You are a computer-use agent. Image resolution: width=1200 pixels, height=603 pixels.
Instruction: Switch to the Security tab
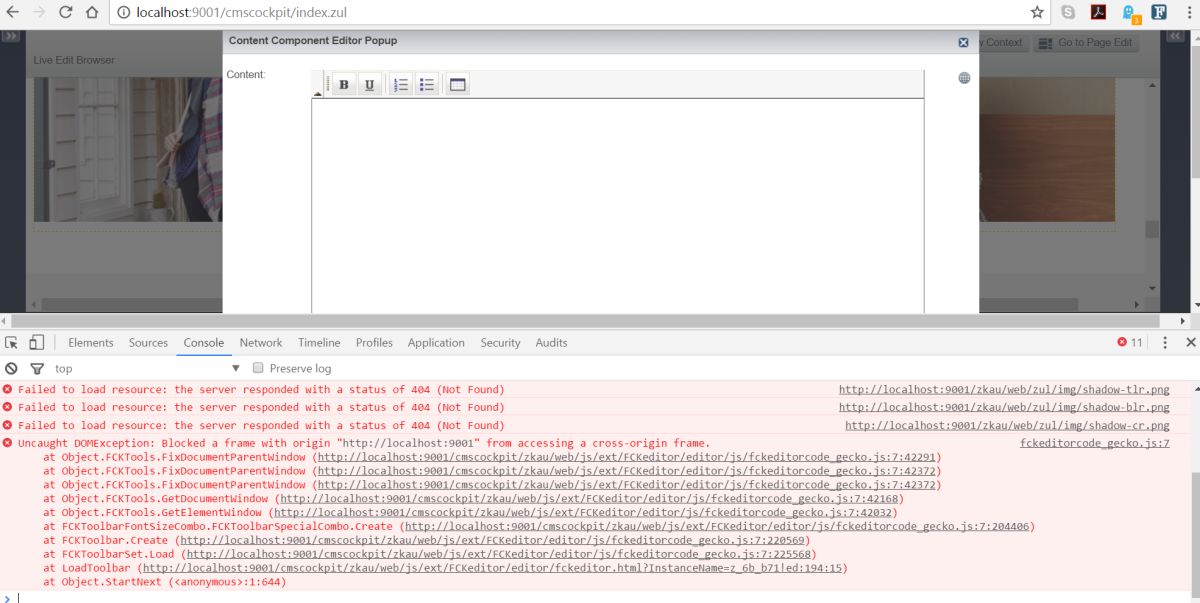point(500,342)
